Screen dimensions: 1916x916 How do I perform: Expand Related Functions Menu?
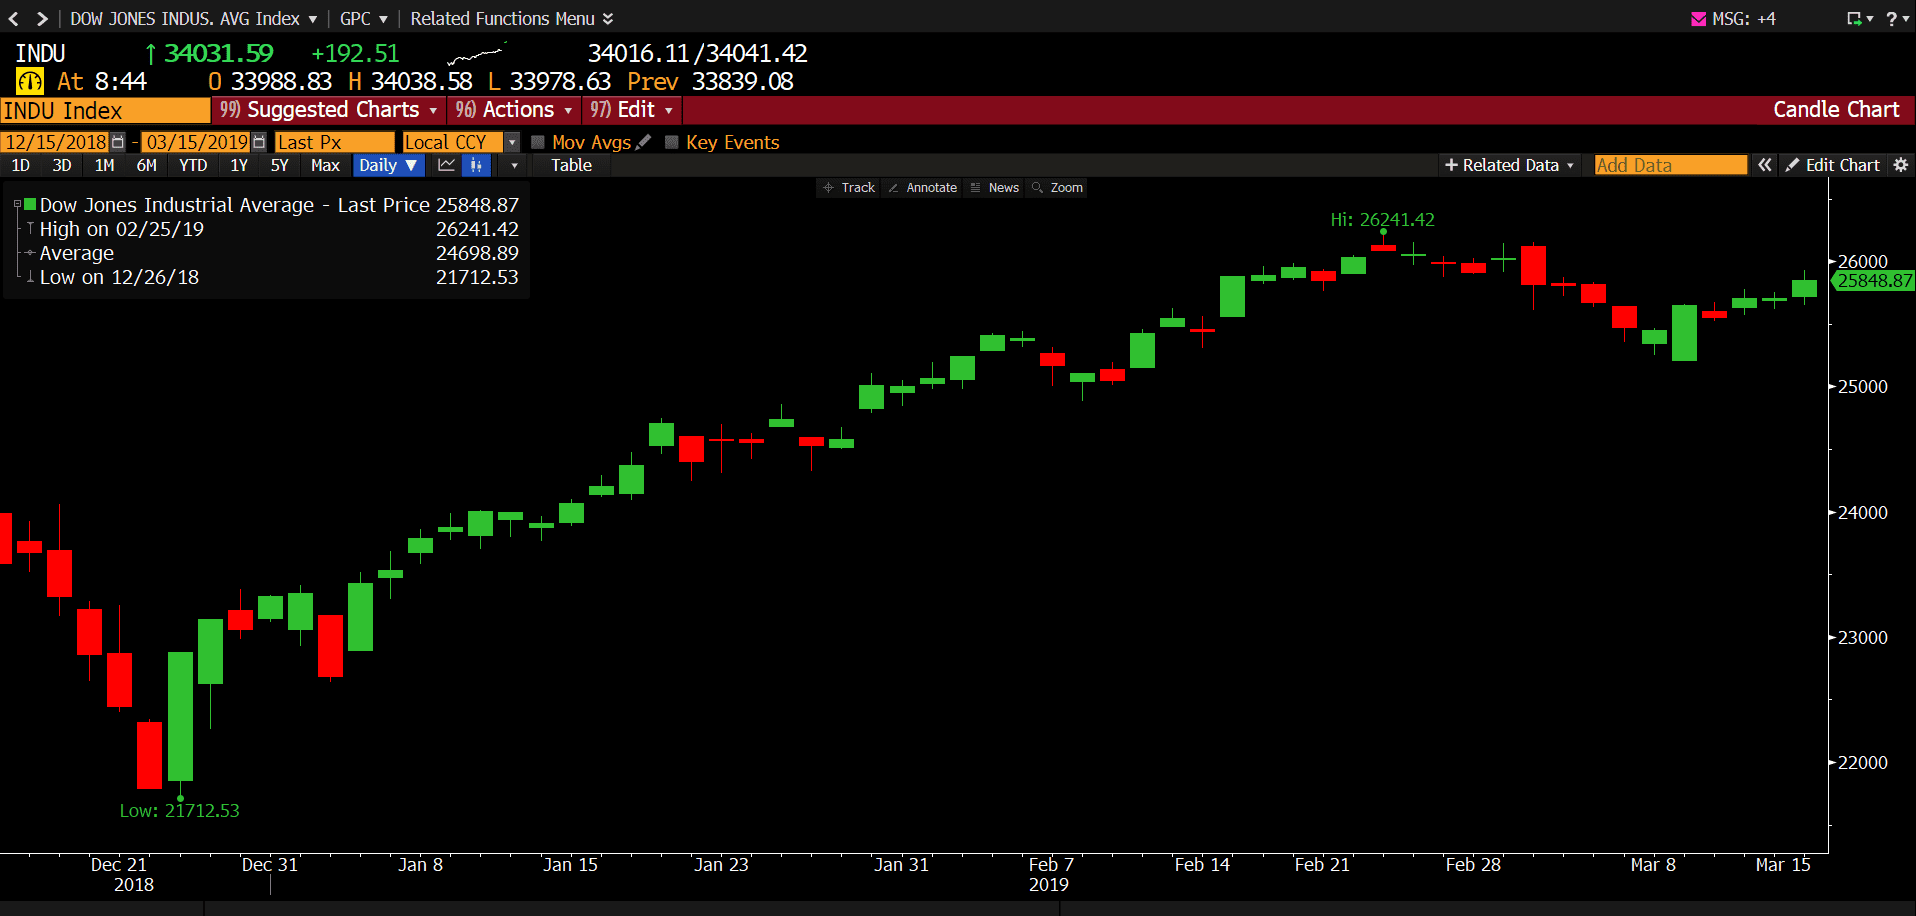512,19
